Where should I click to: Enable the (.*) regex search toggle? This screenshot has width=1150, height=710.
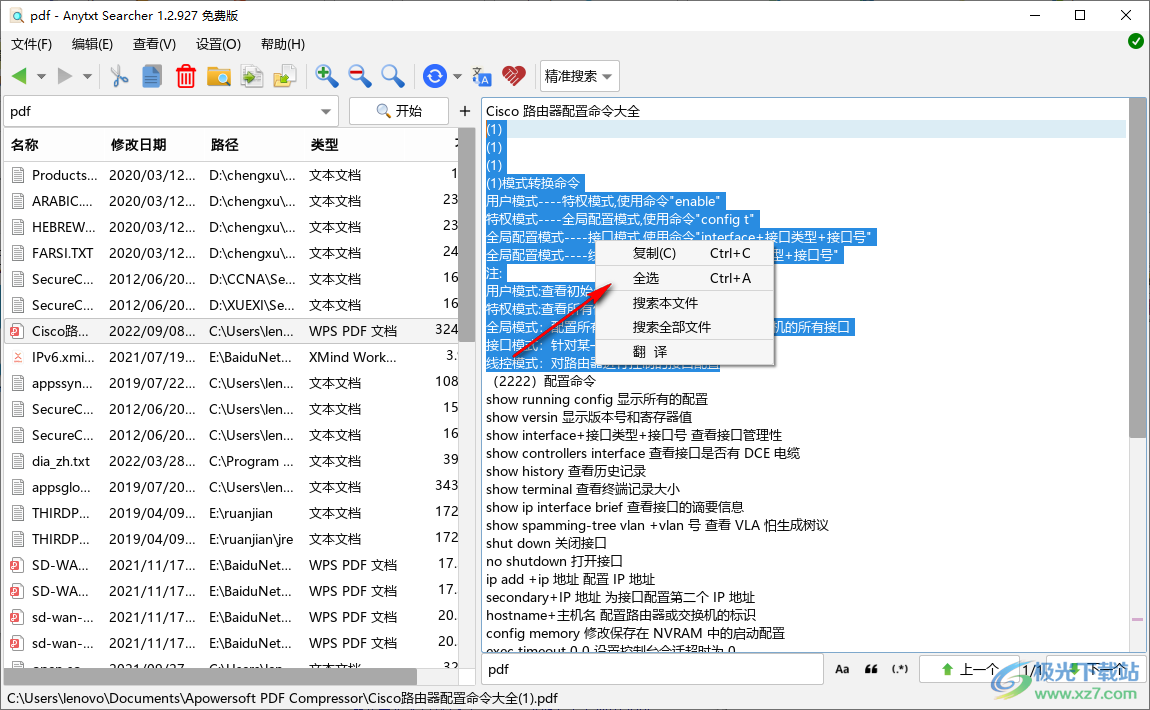point(899,667)
